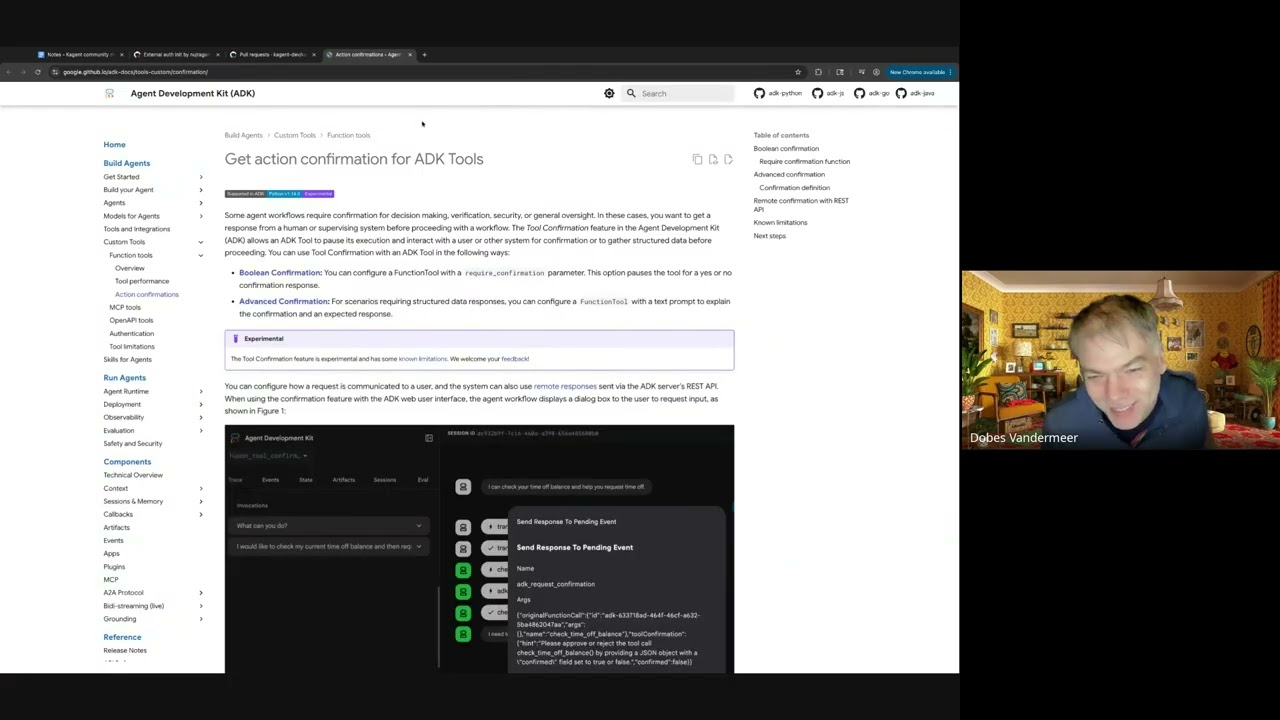Screen dimensions: 1280x720
Task: Open Authentication sidebar page
Action: 131,333
